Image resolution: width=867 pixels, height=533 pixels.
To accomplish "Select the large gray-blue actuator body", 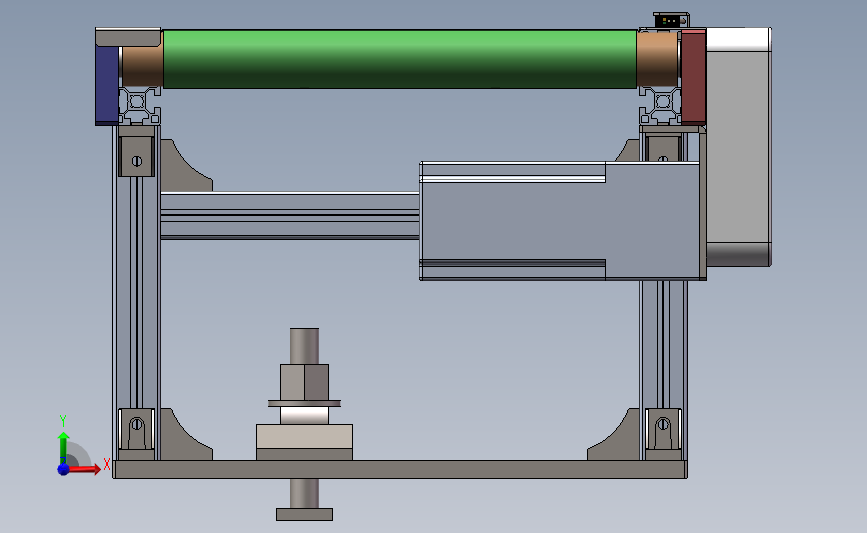I will coord(560,221).
